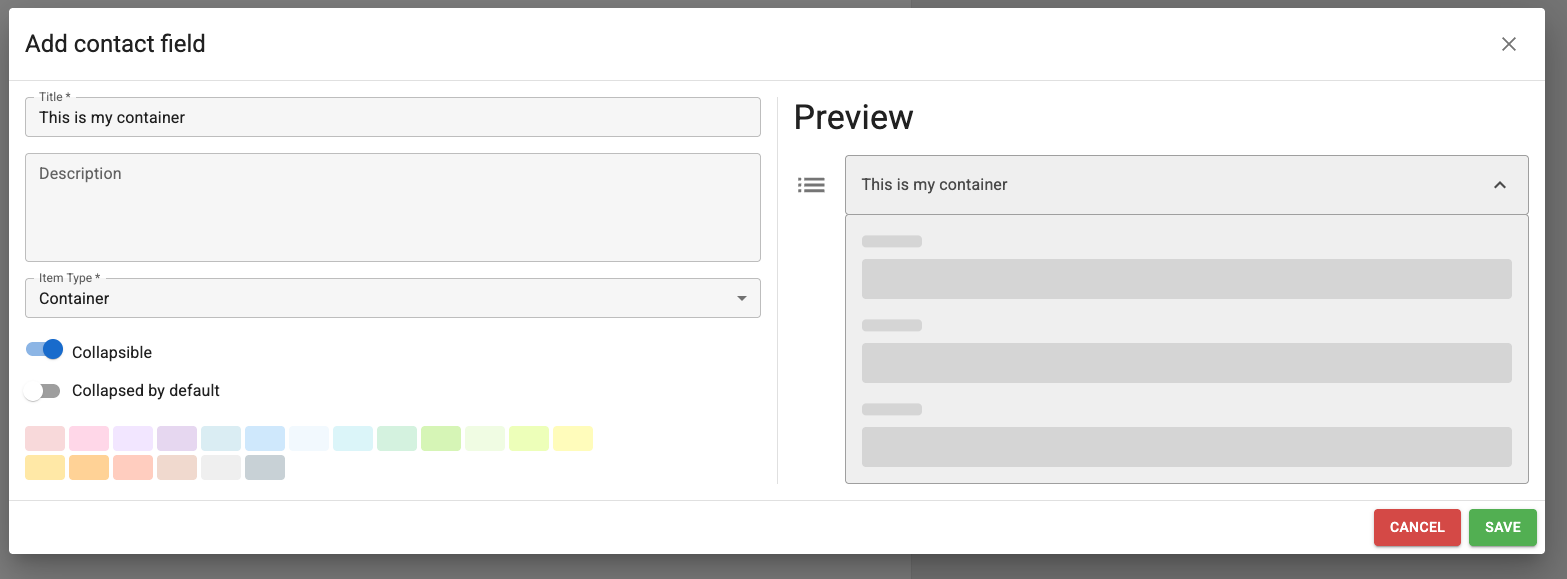Click the list icon beside the preview container
This screenshot has height=579, width=1567.
(x=811, y=185)
